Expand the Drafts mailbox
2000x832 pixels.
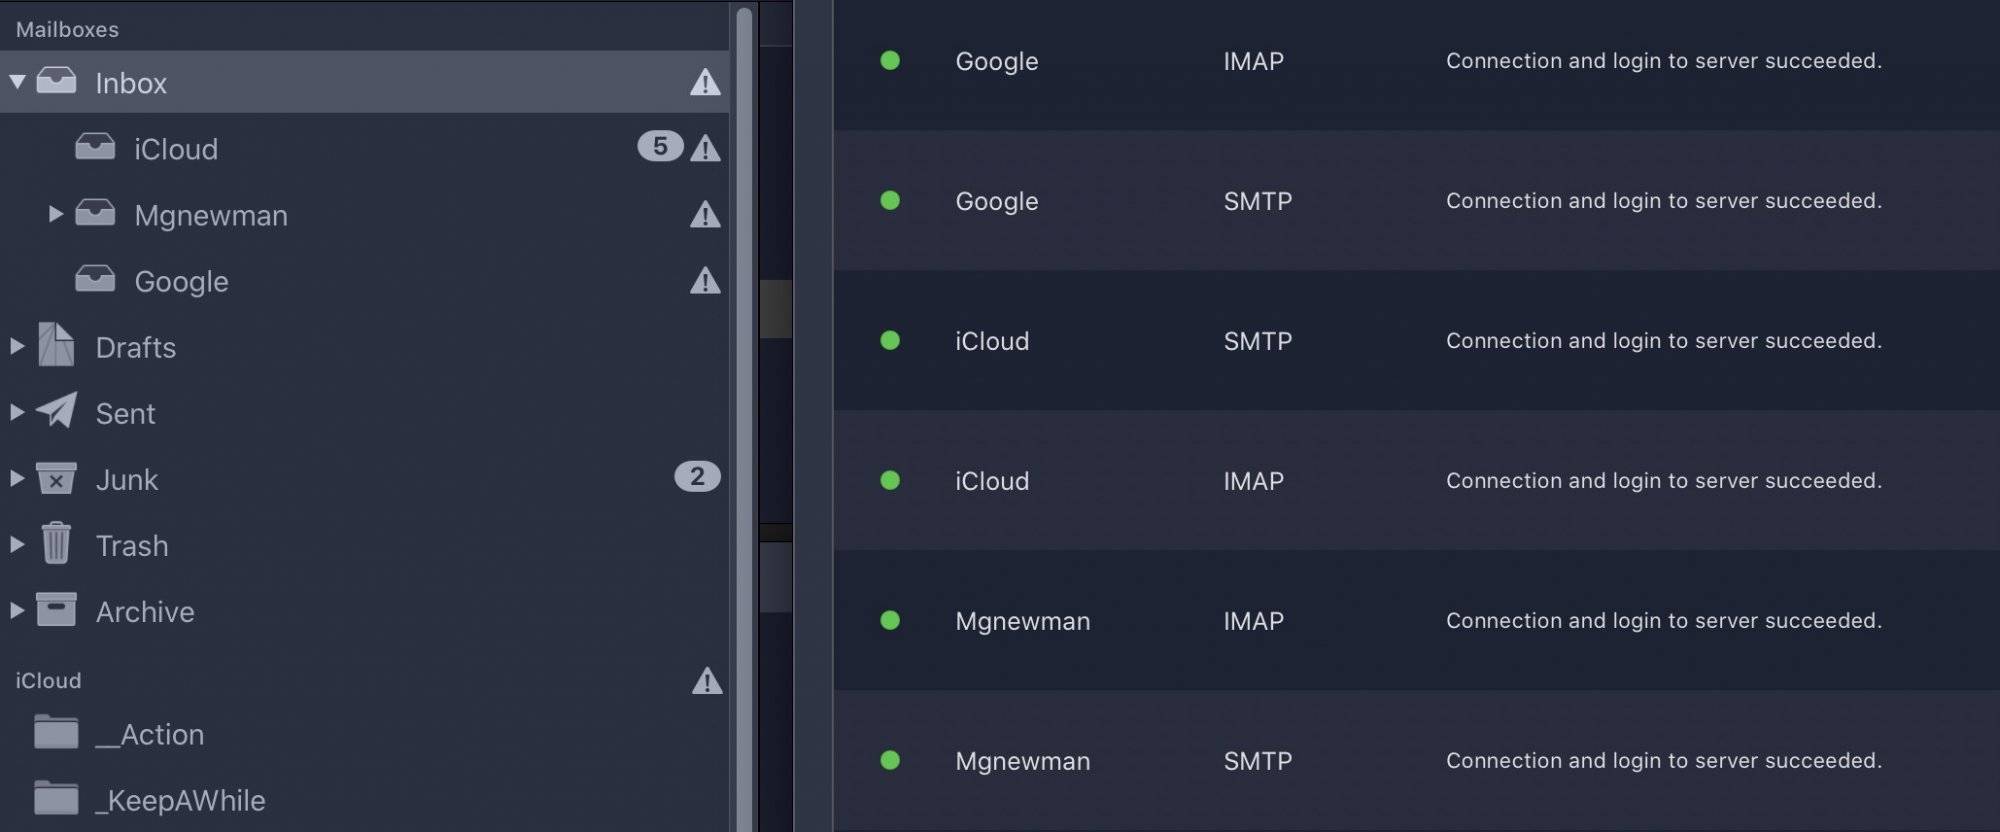tap(17, 346)
